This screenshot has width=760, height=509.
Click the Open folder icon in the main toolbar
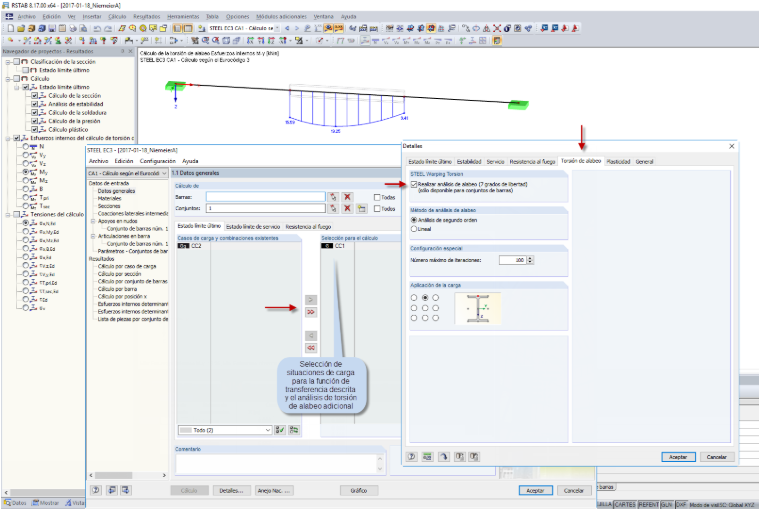(21, 29)
